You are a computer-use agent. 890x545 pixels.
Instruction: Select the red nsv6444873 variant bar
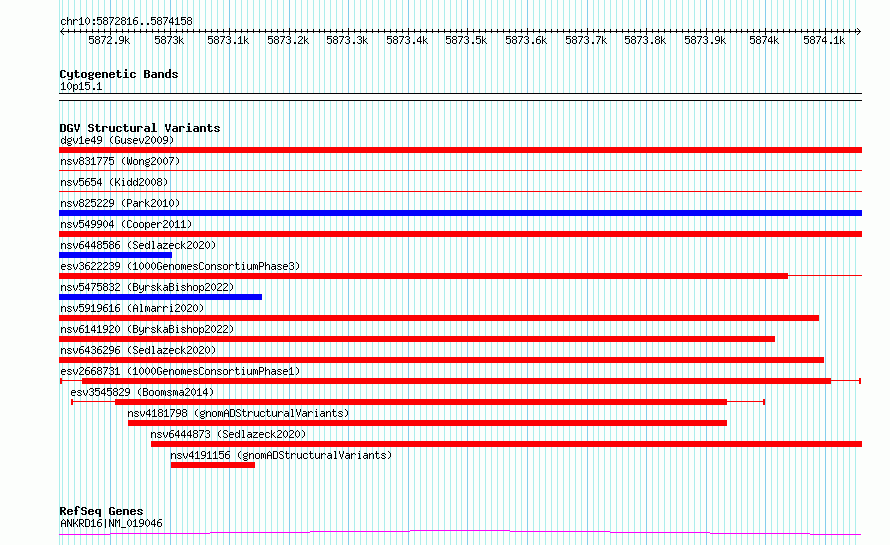(x=506, y=444)
